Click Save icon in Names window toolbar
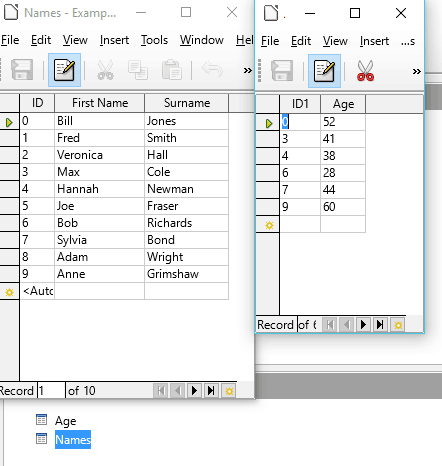Viewport: 442px width, 466px height. tap(22, 70)
